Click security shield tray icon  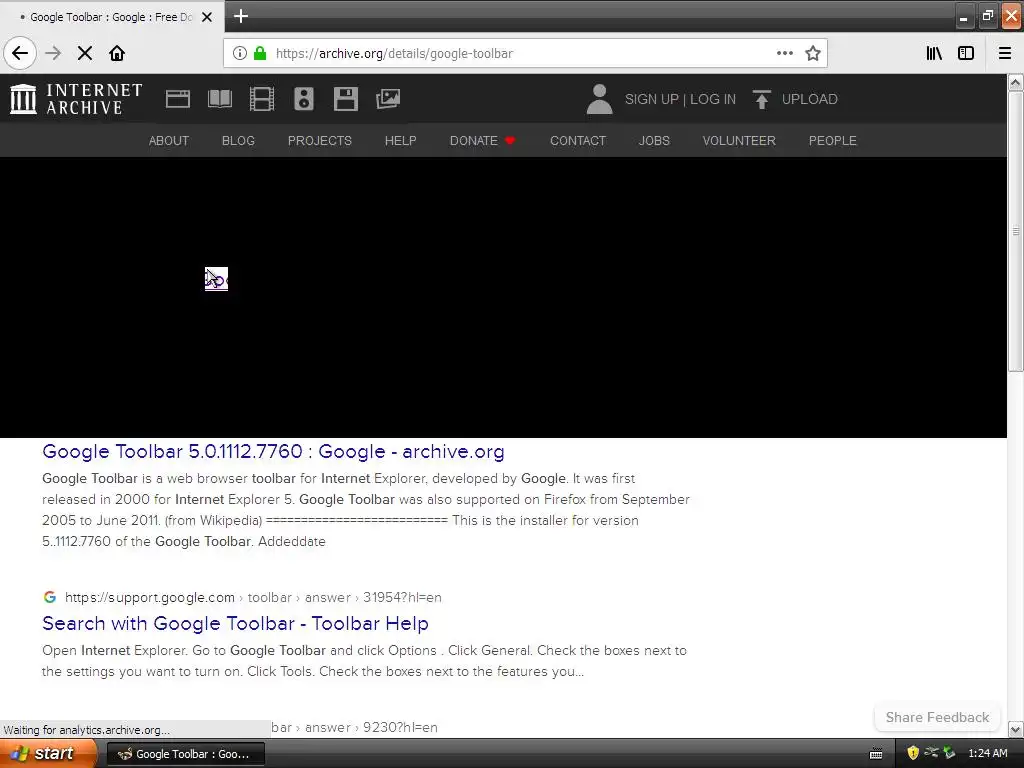(913, 753)
